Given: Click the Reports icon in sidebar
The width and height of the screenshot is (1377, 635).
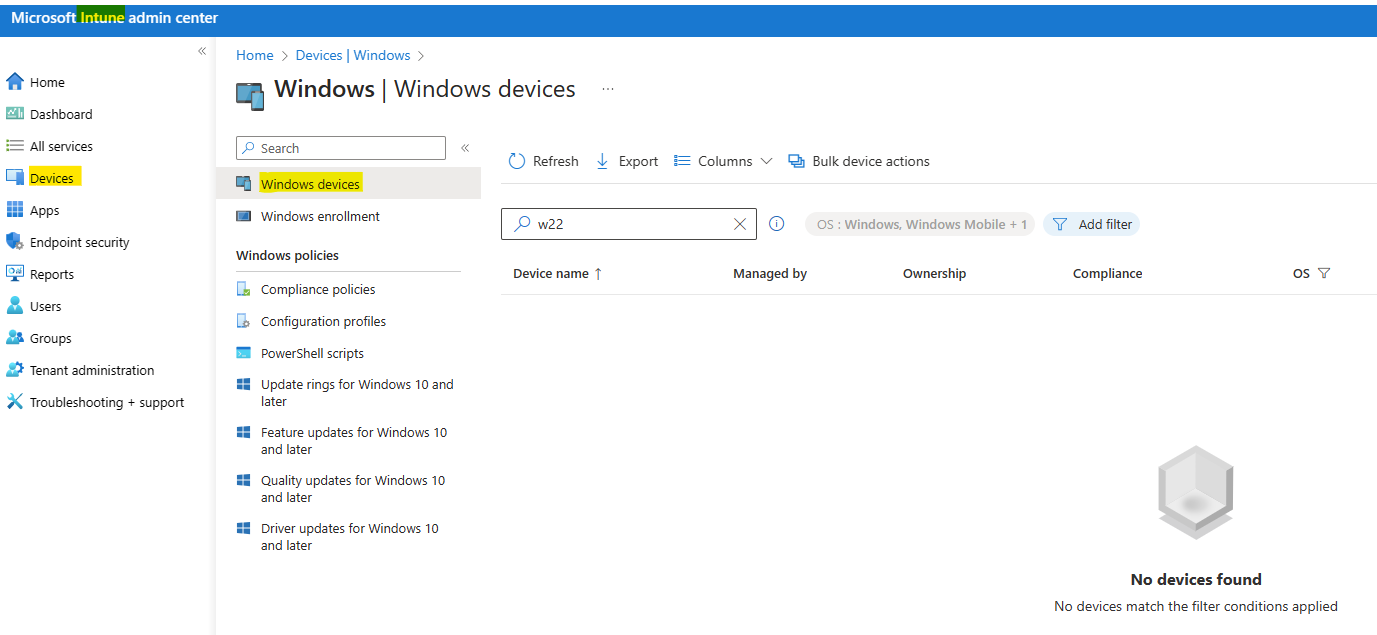Looking at the screenshot, I should pos(14,274).
